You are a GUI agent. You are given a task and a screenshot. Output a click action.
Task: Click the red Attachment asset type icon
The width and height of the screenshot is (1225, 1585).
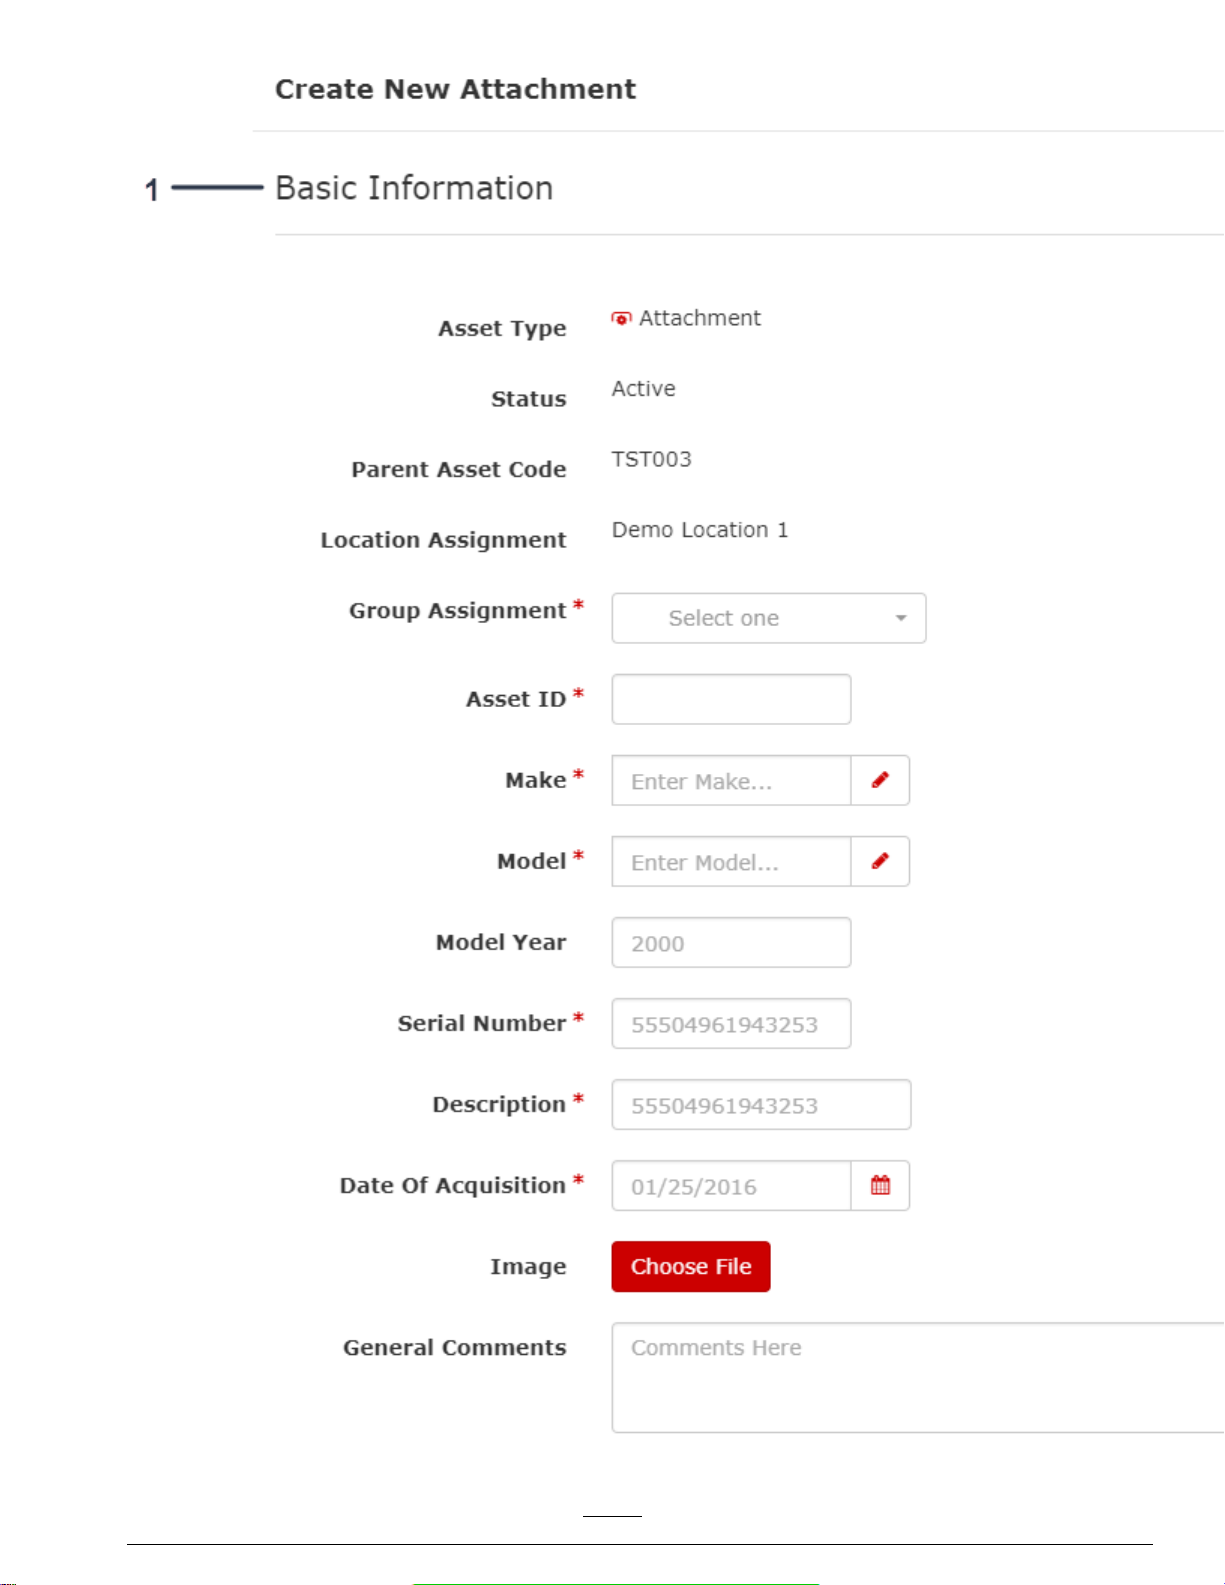tap(621, 318)
